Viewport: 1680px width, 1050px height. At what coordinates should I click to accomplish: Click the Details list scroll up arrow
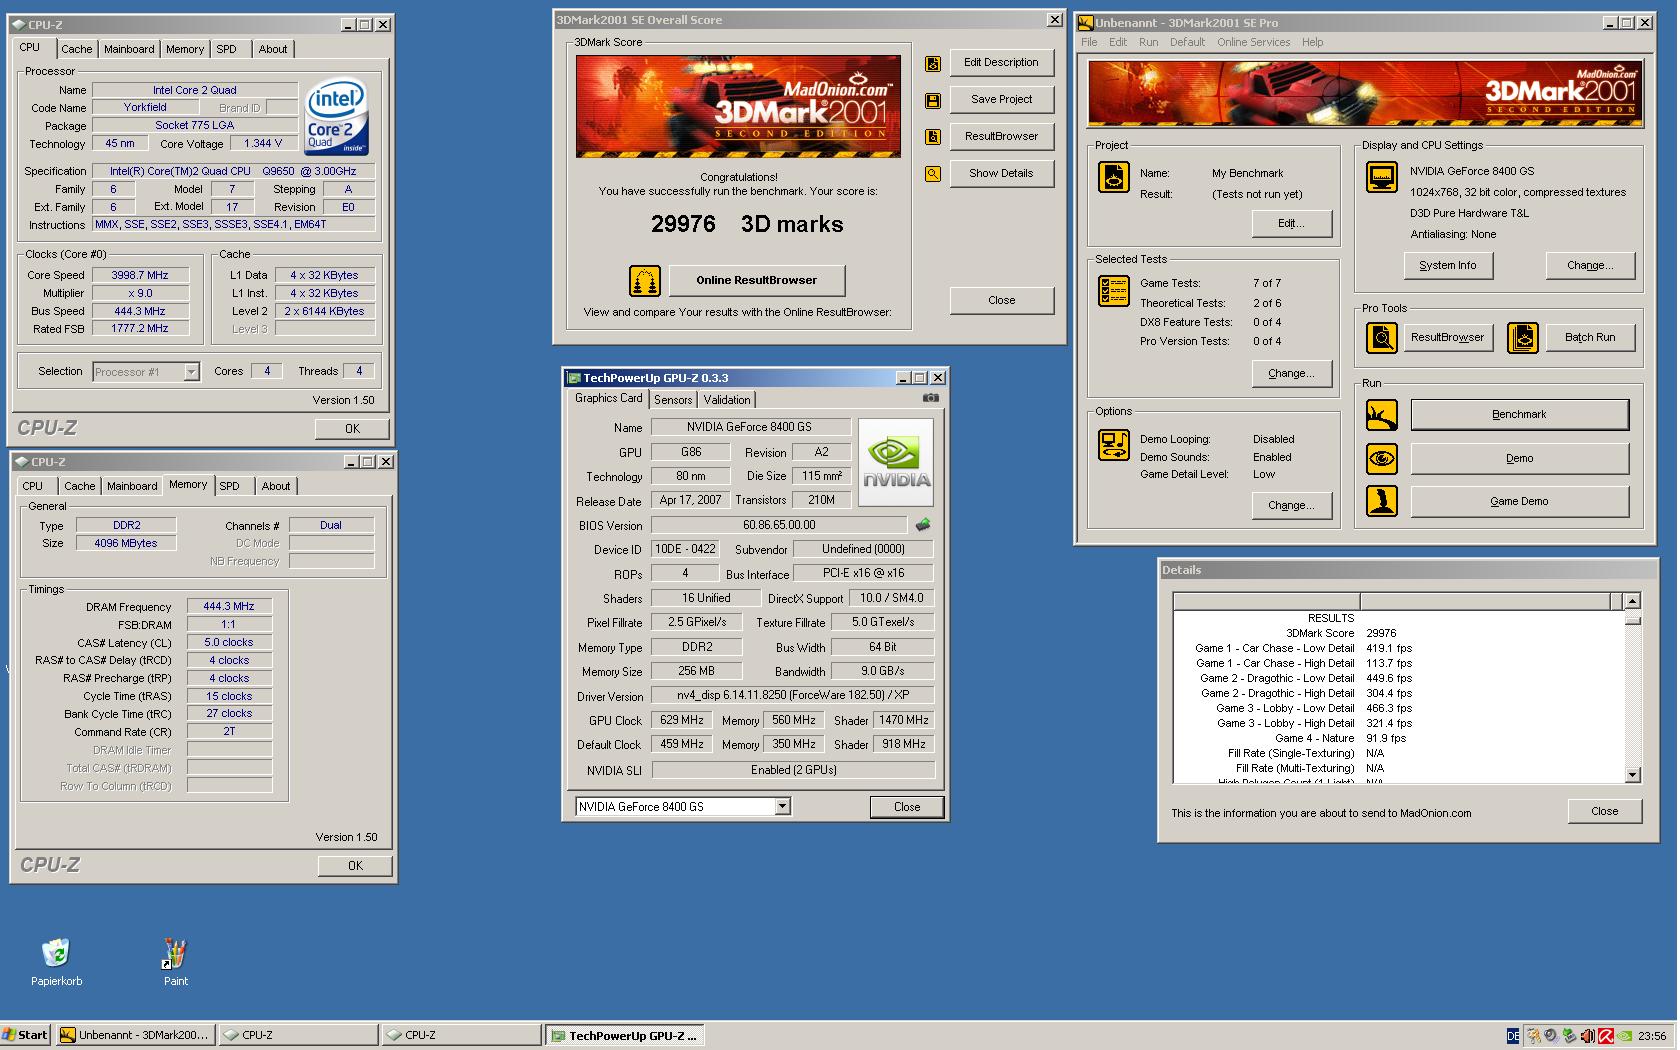(x=1632, y=601)
